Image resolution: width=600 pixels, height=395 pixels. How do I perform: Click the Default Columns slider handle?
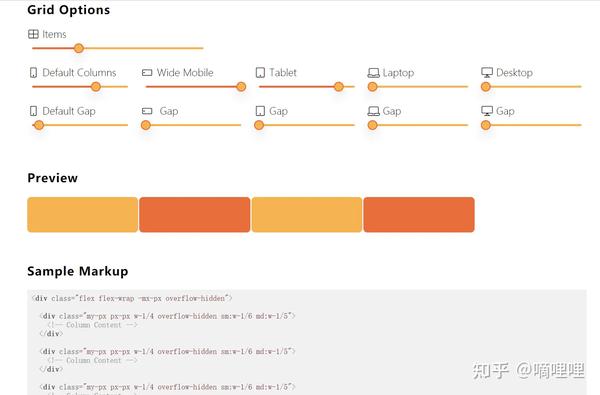coord(96,87)
